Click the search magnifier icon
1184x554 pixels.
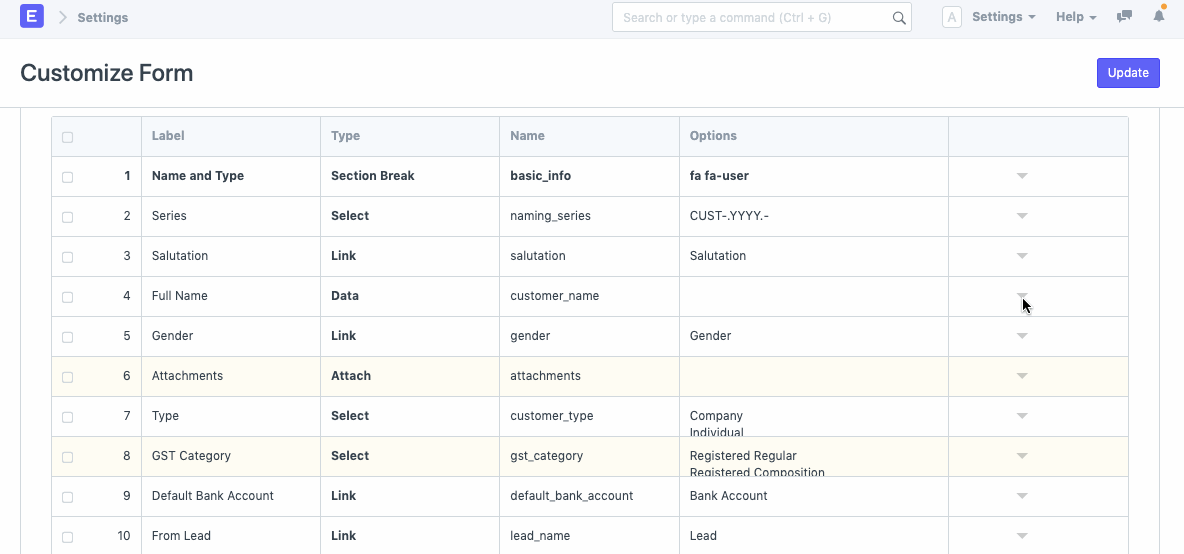tap(899, 18)
